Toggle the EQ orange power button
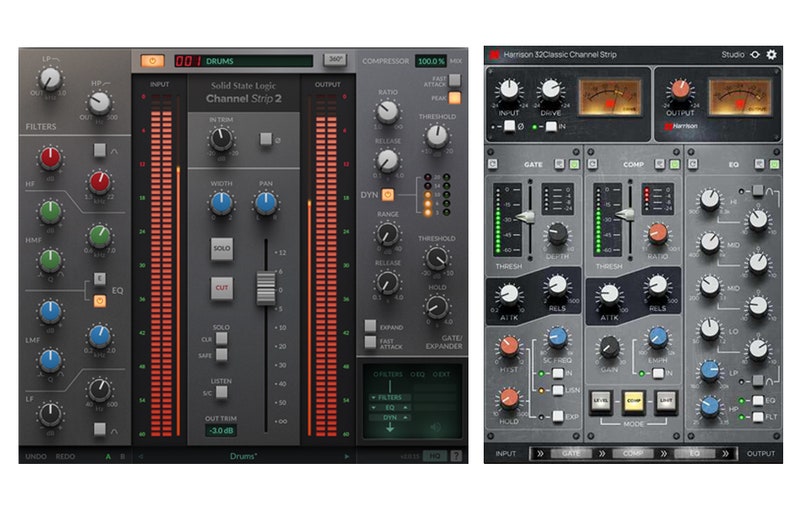This screenshot has width=800, height=508. coord(100,298)
